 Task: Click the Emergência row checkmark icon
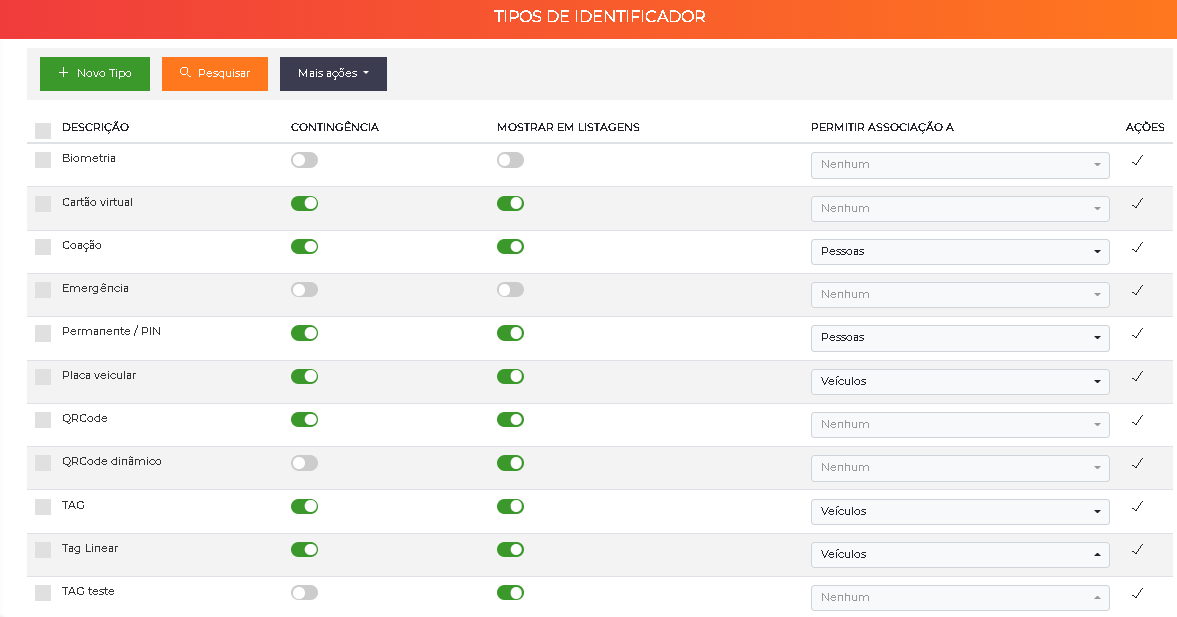coord(1137,290)
